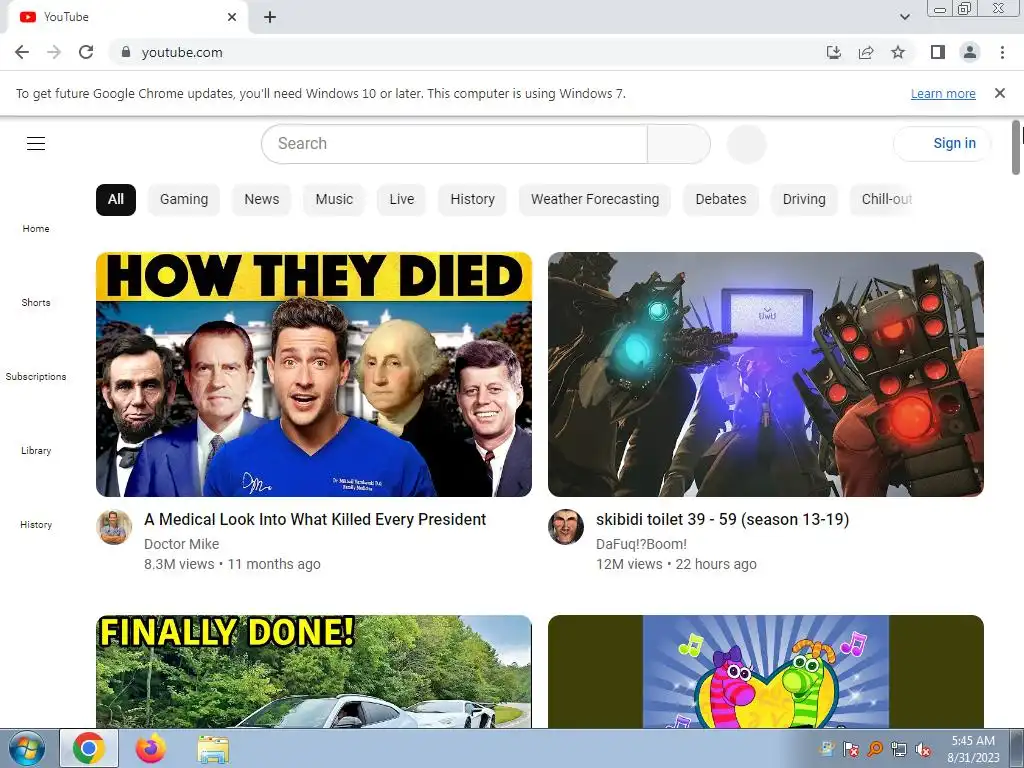Toggle the Chrome side panel icon
1024x768 pixels.
click(938, 52)
